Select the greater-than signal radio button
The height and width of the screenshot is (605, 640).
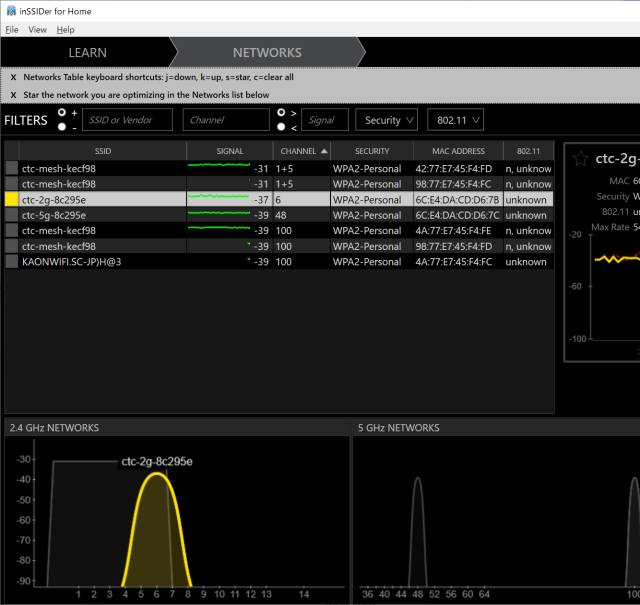pos(281,112)
